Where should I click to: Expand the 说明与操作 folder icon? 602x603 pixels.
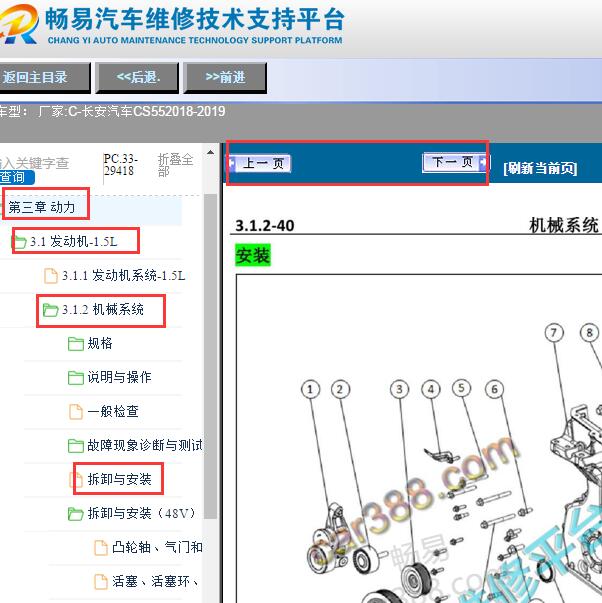76,377
